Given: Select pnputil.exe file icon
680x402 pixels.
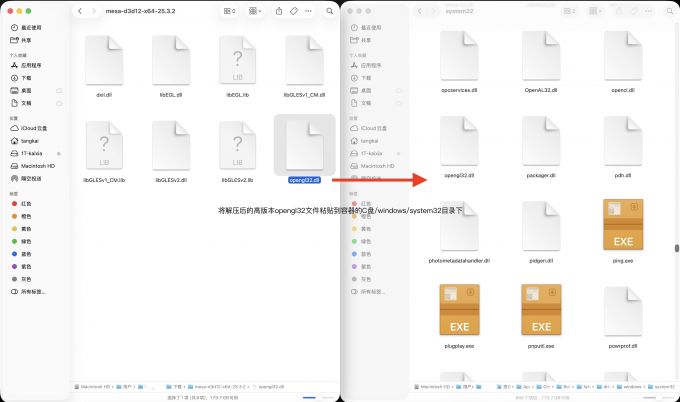Looking at the screenshot, I should (541, 310).
